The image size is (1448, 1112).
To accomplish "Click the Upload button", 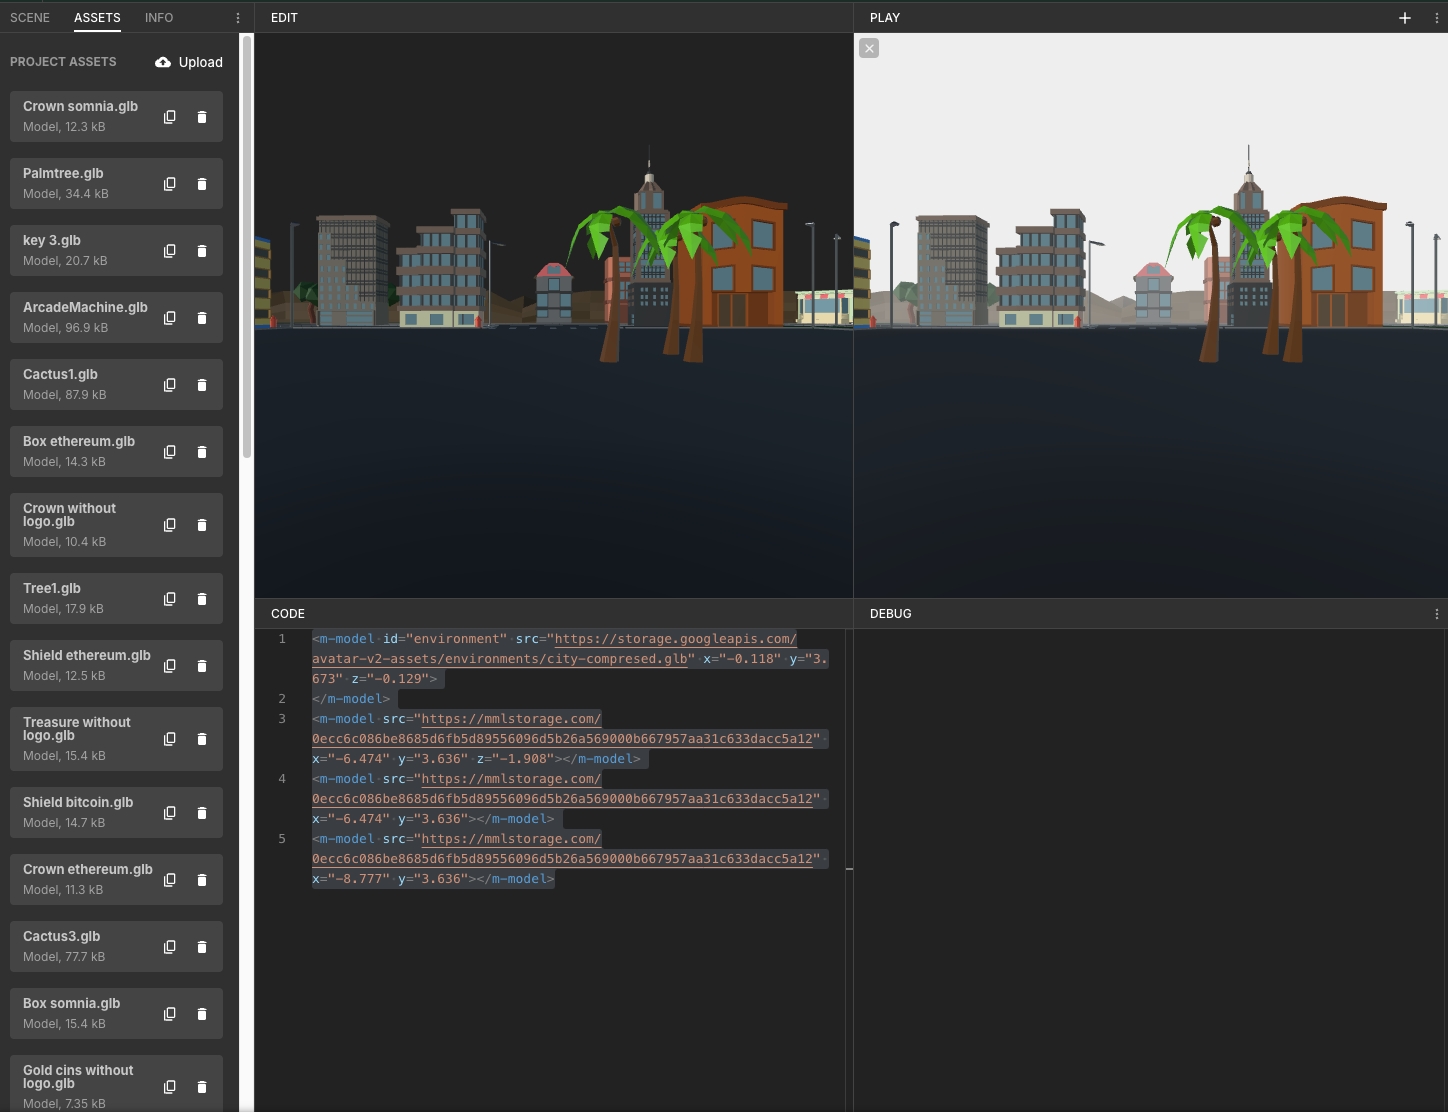I will pyautogui.click(x=189, y=62).
